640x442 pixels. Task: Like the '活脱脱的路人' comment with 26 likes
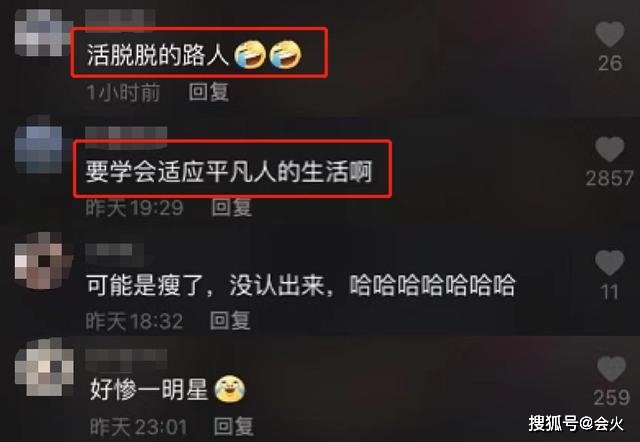click(610, 34)
